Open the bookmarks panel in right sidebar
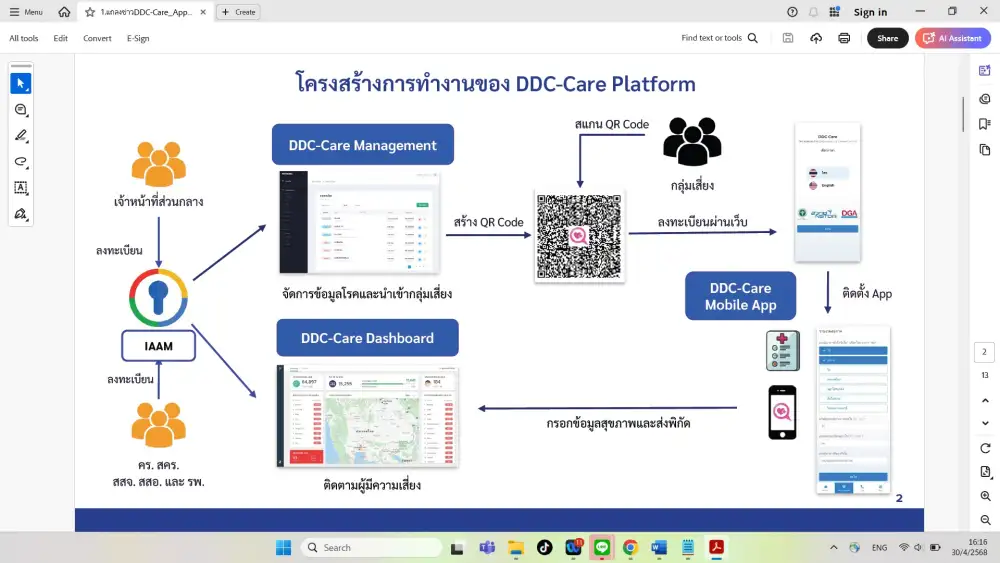This screenshot has width=1000, height=563. tap(985, 124)
